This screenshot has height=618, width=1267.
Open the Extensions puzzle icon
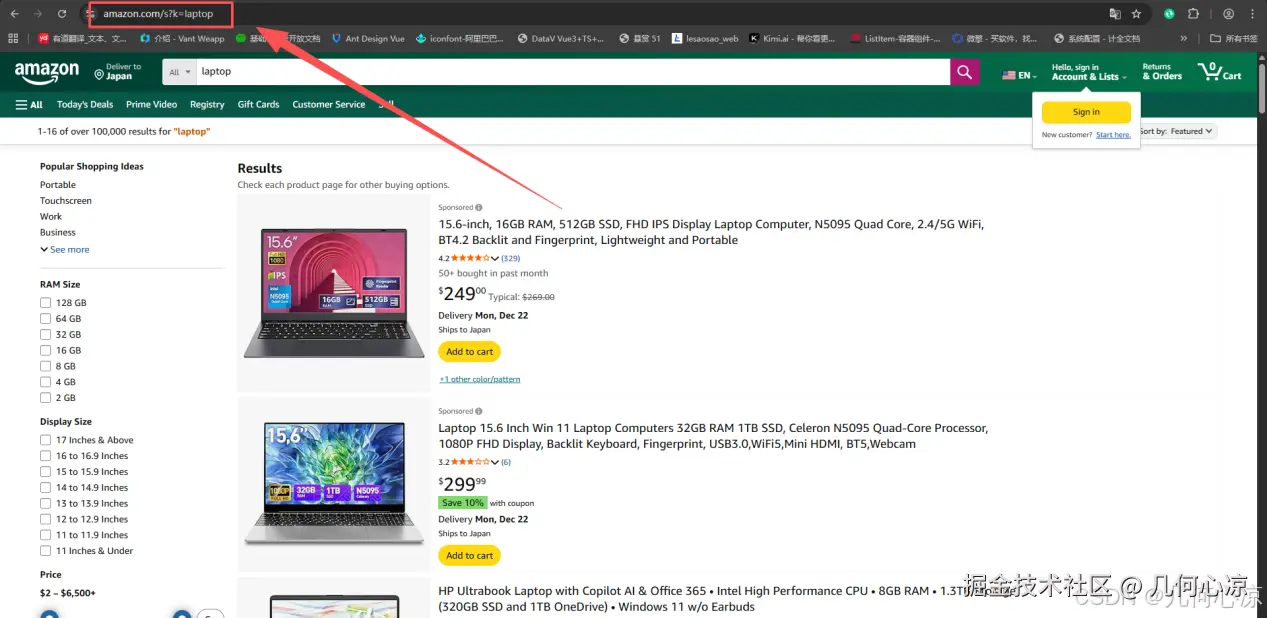pos(1194,14)
